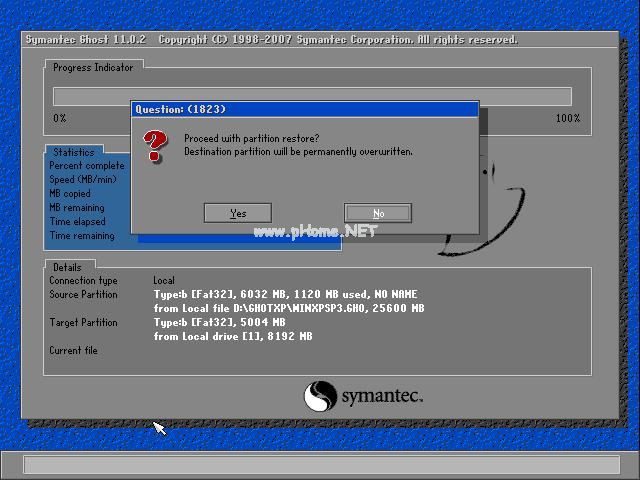Select the Progress Indicator group heading
The width and height of the screenshot is (640, 480).
[92, 67]
